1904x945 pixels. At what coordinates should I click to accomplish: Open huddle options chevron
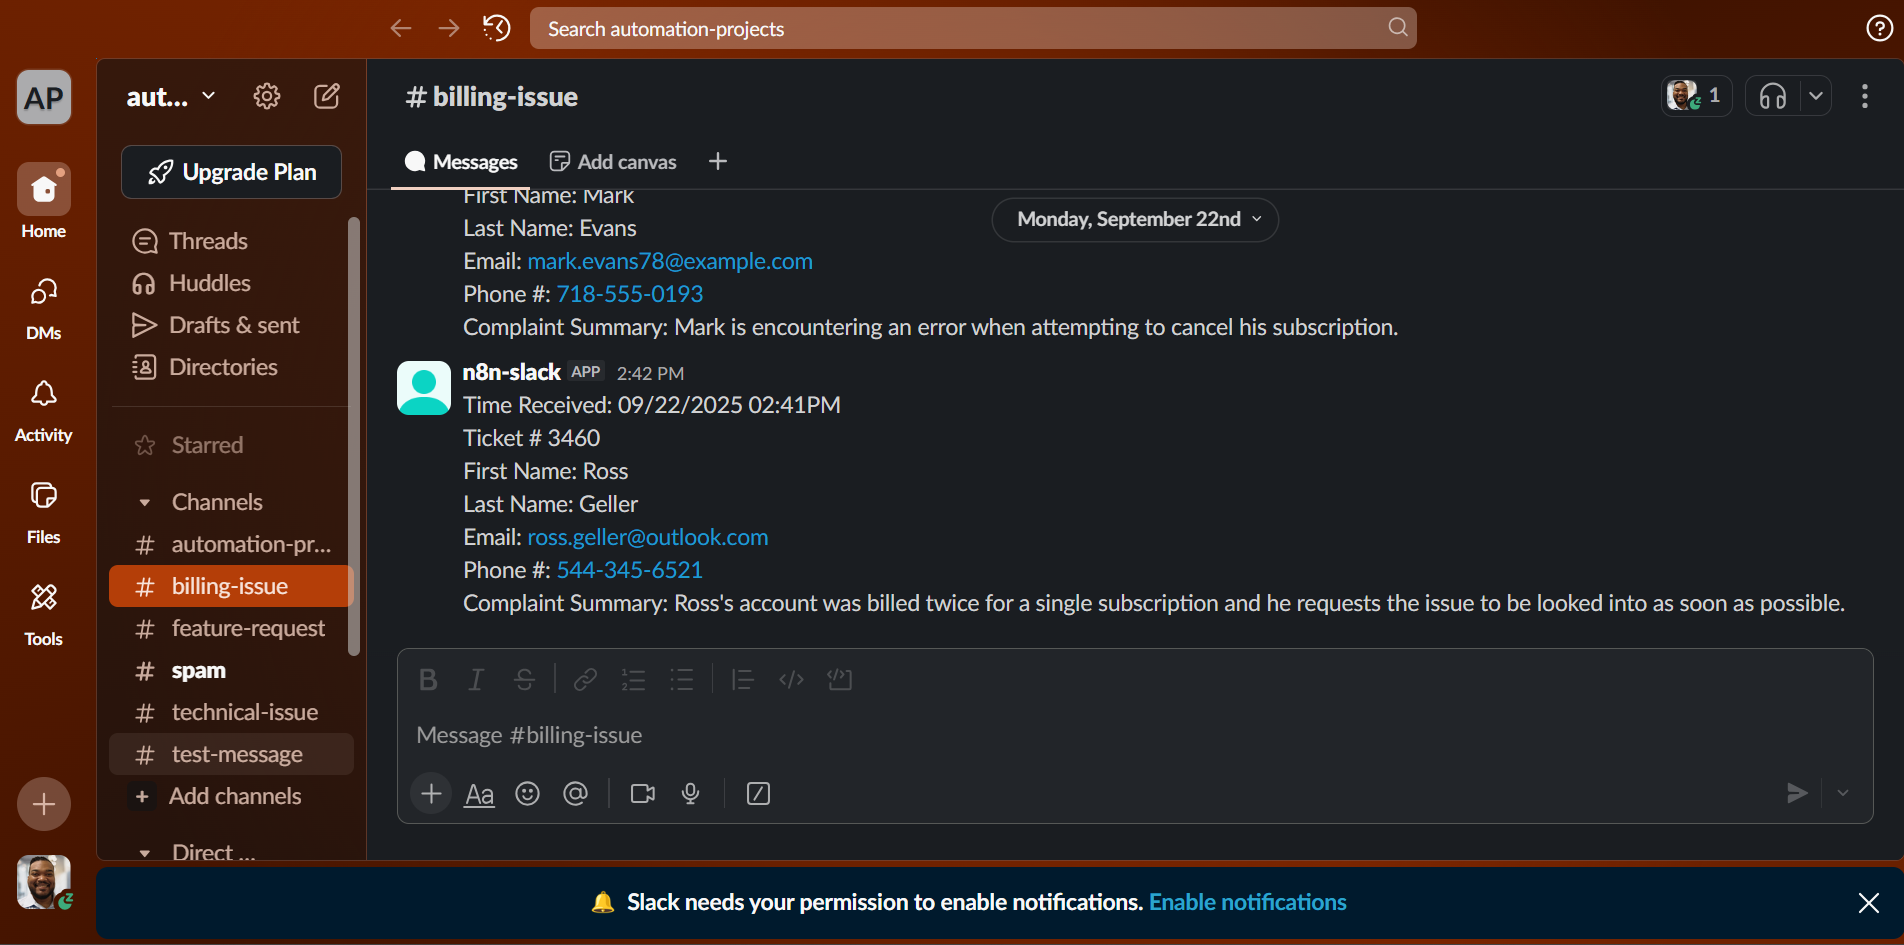point(1816,96)
